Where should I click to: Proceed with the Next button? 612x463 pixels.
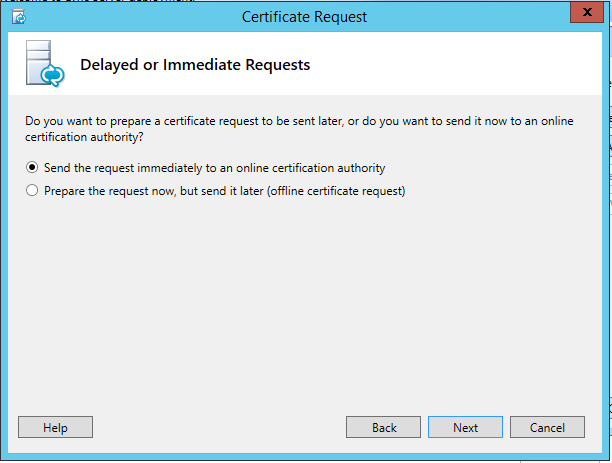point(465,427)
